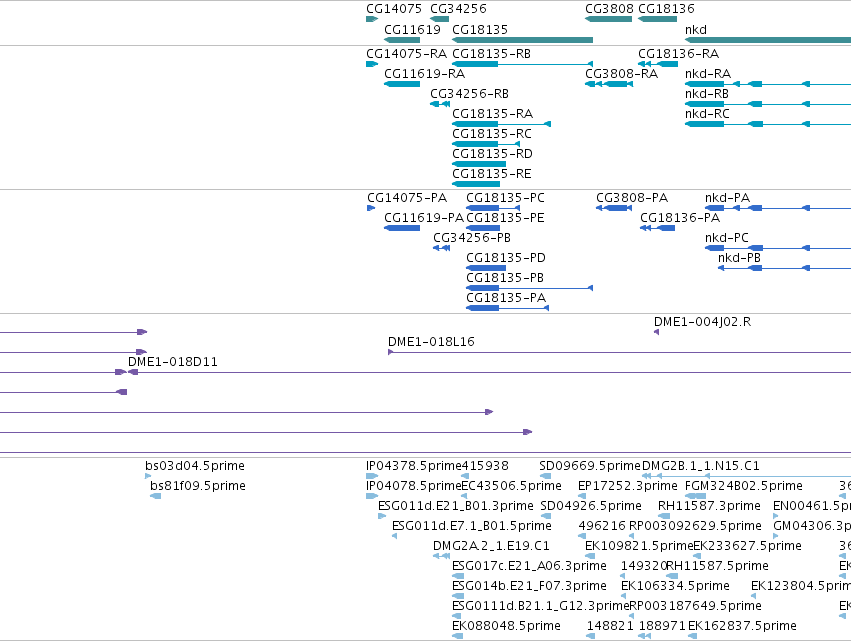Click transcript nkd-RA label
Screen dimensions: 851x641
tap(708, 74)
